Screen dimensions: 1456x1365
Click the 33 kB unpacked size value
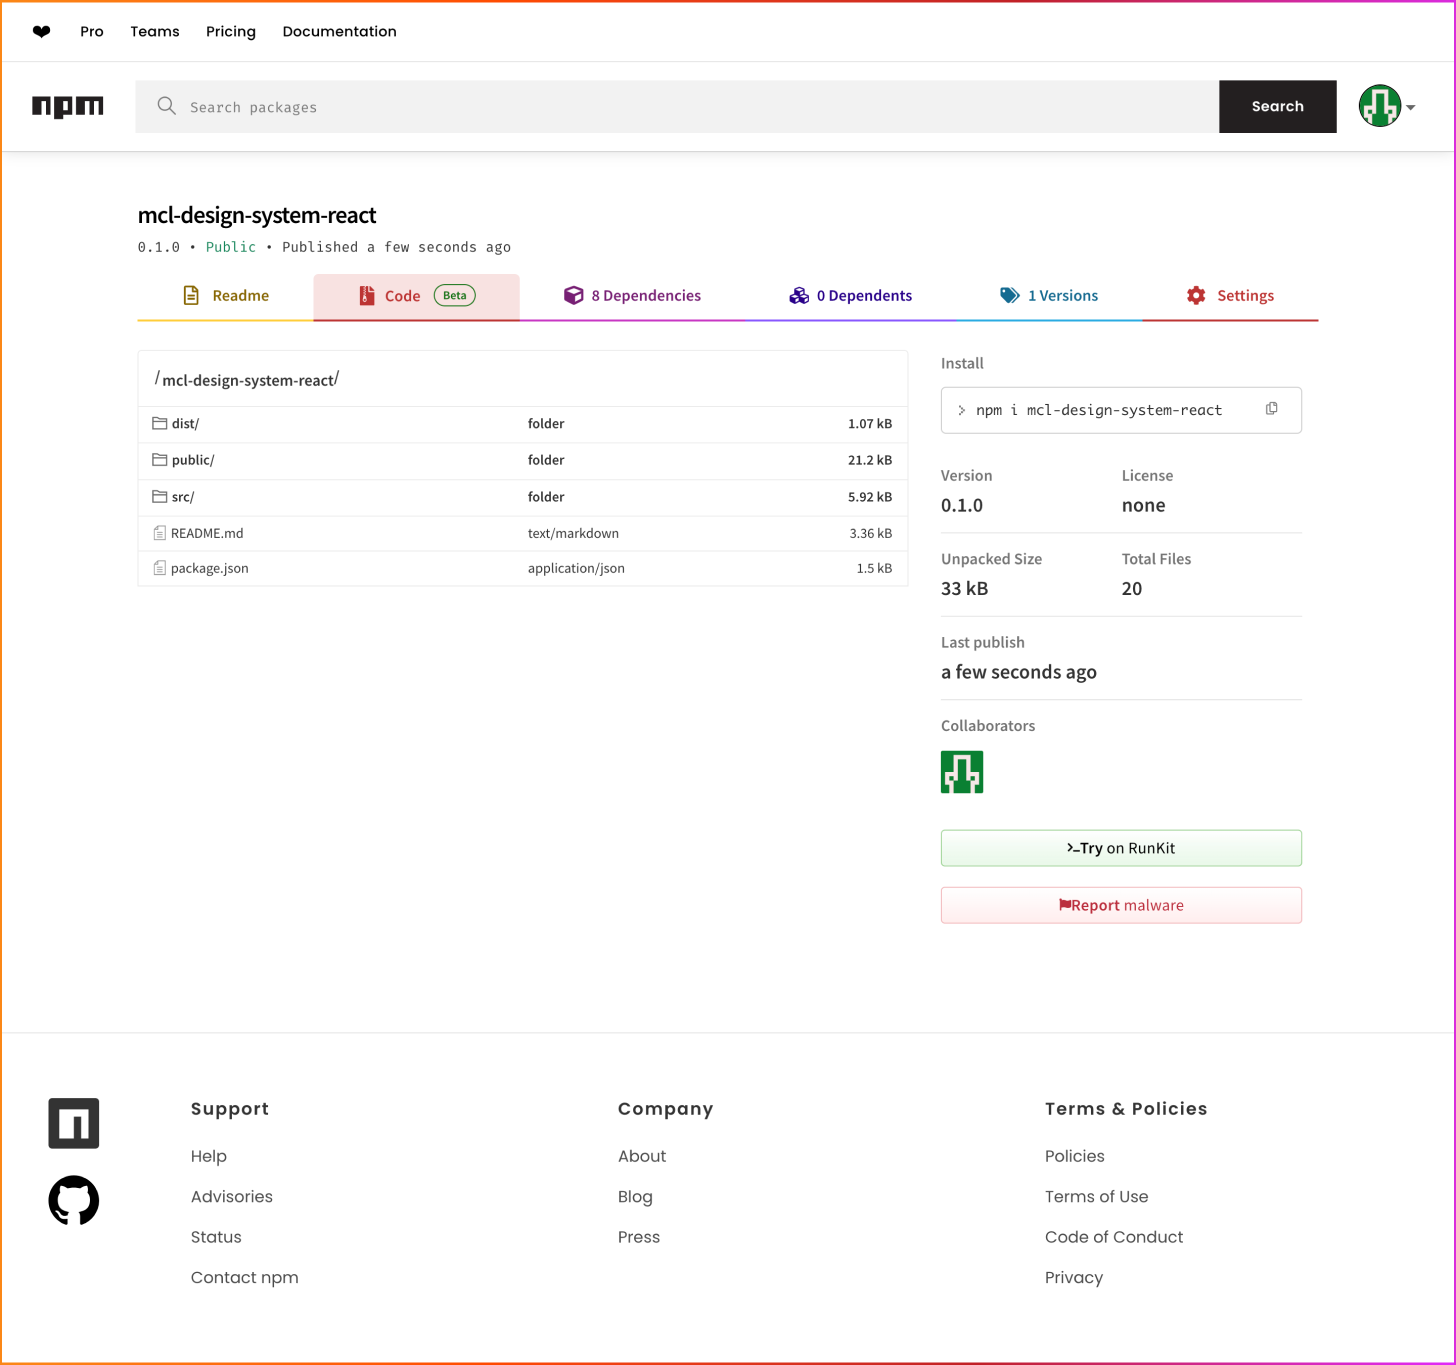tap(965, 588)
